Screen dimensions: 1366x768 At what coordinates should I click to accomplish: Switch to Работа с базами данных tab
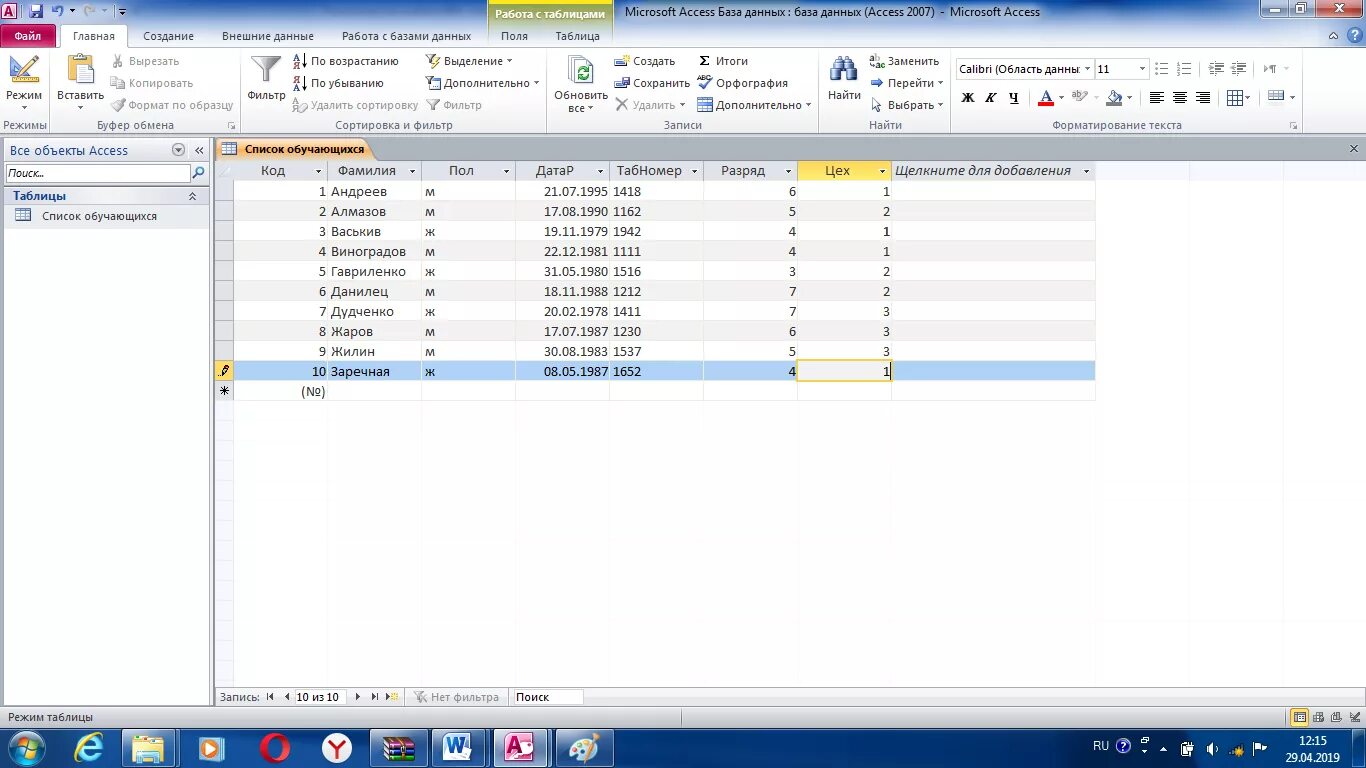click(406, 36)
